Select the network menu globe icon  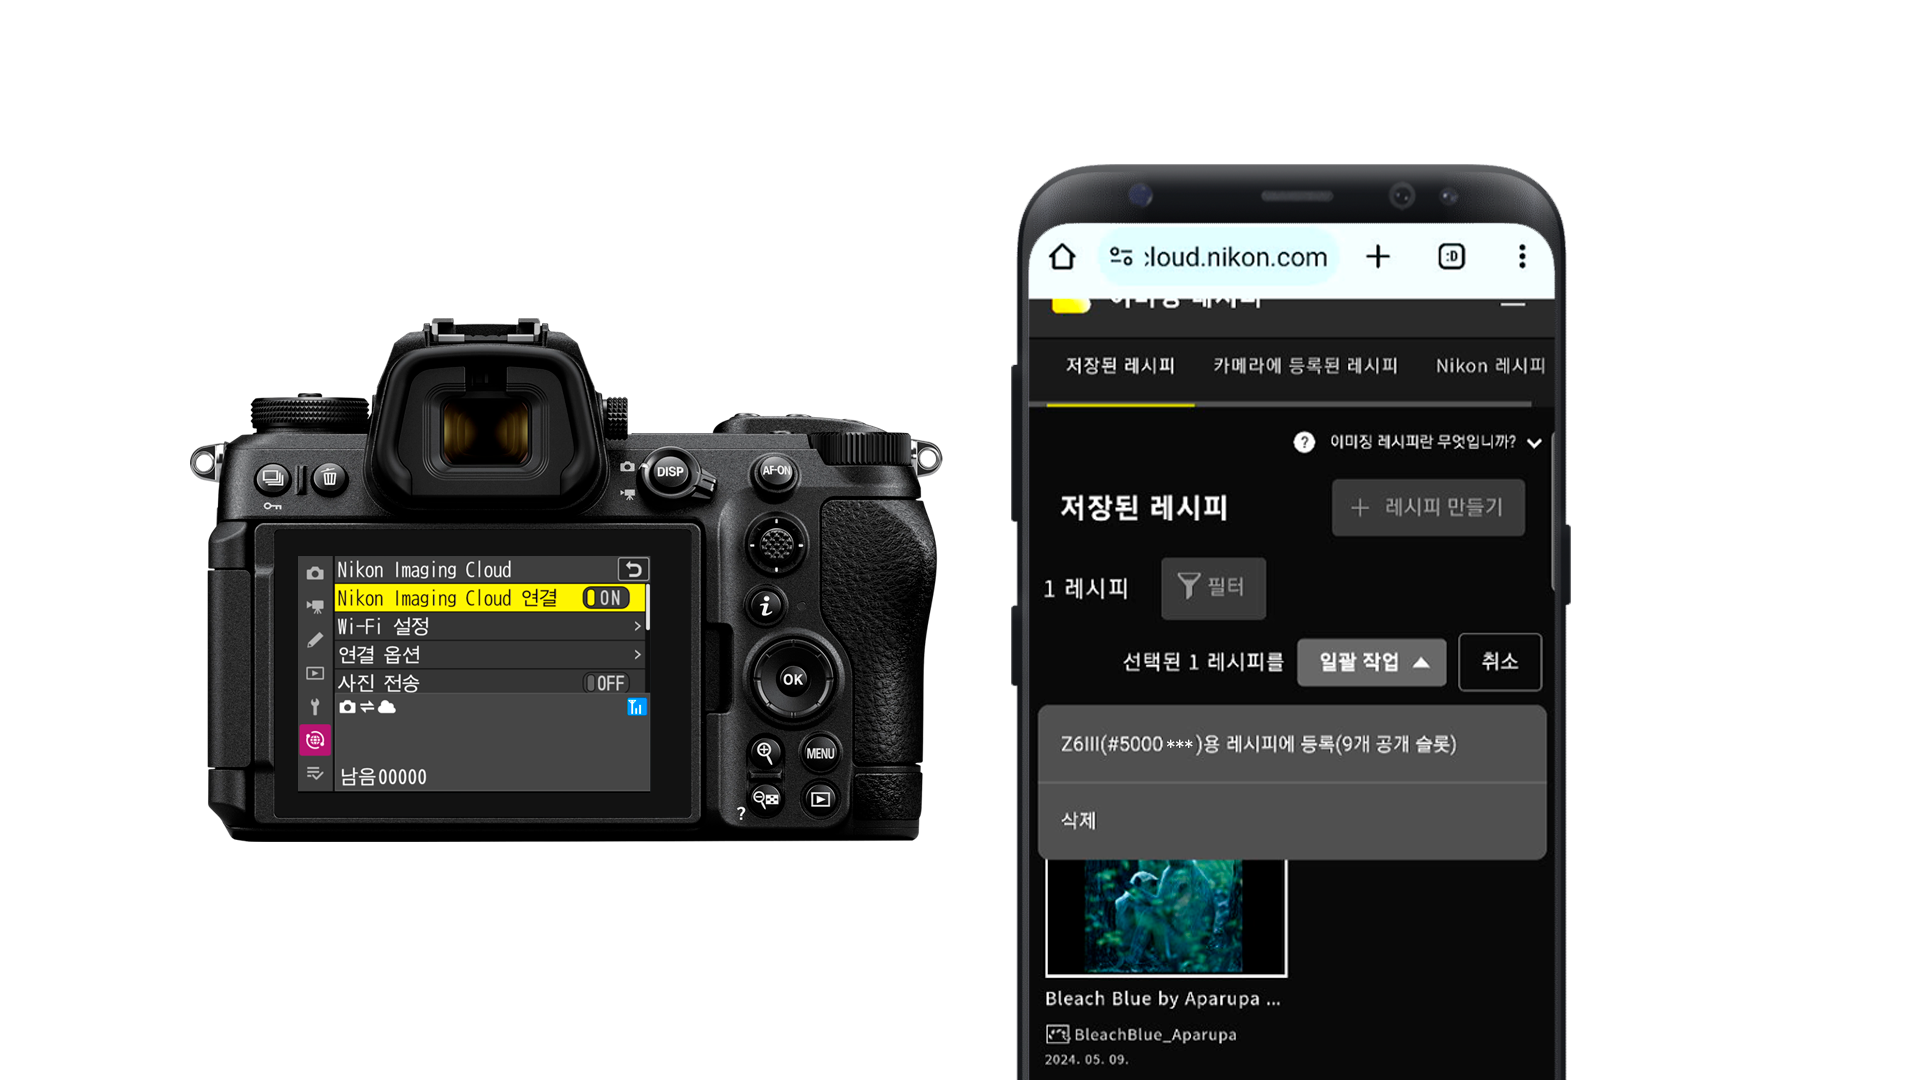315,740
